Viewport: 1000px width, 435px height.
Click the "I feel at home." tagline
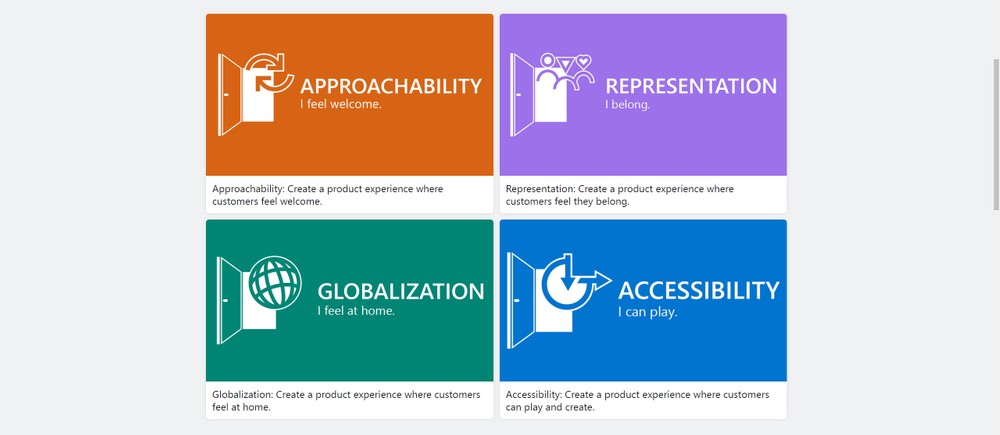[356, 310]
